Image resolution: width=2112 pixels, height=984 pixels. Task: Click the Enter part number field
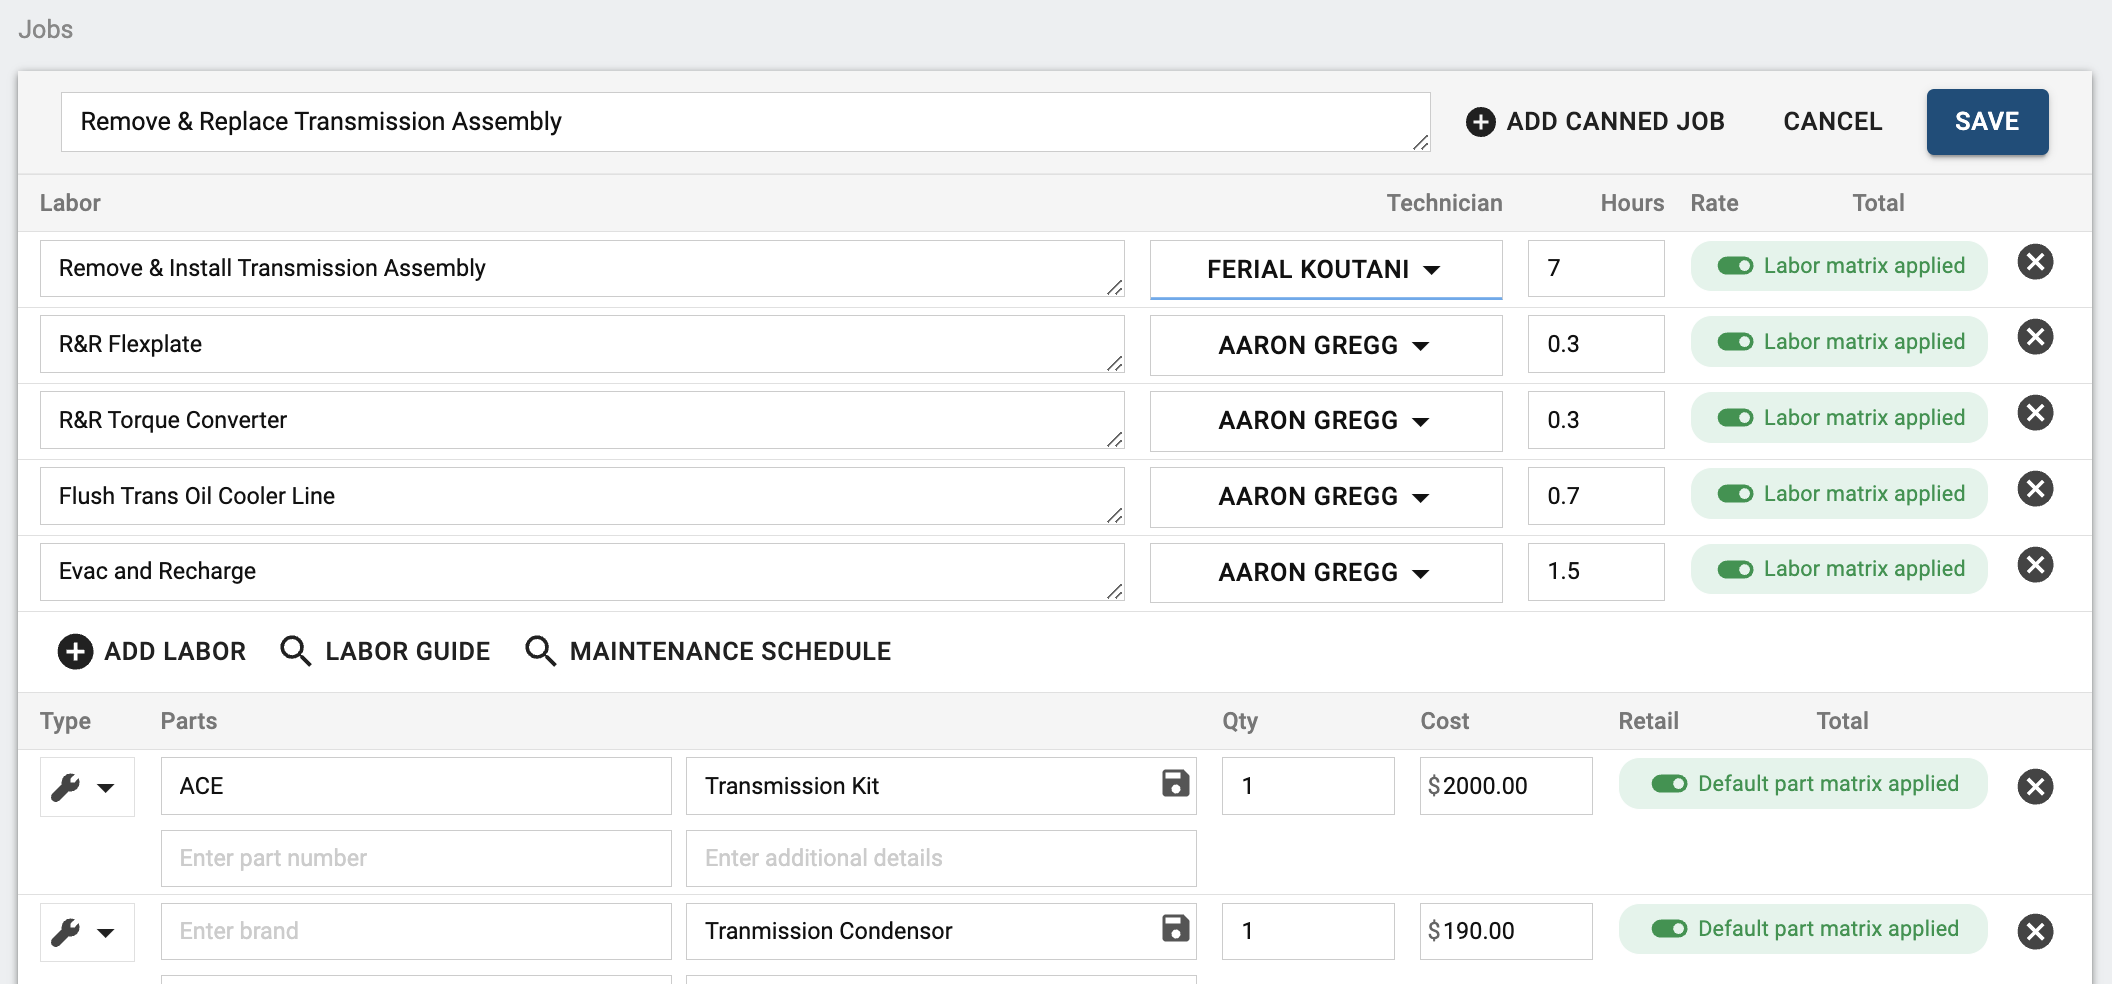click(416, 858)
